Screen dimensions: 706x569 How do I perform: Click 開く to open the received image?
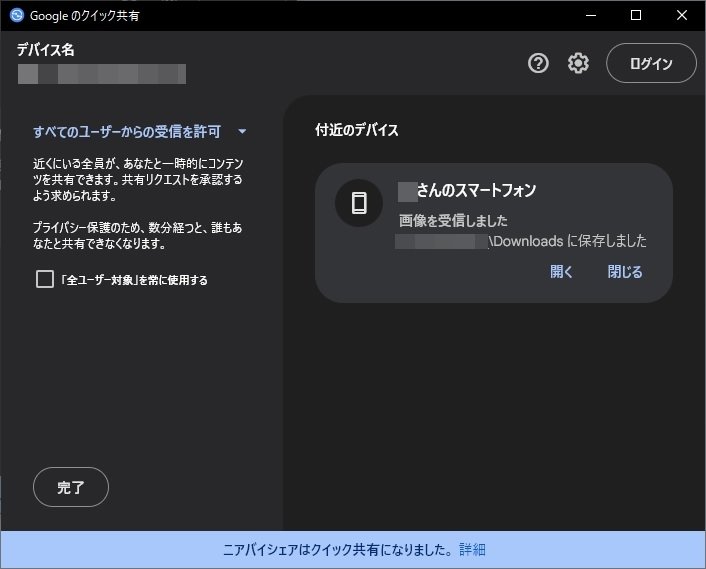tap(561, 271)
